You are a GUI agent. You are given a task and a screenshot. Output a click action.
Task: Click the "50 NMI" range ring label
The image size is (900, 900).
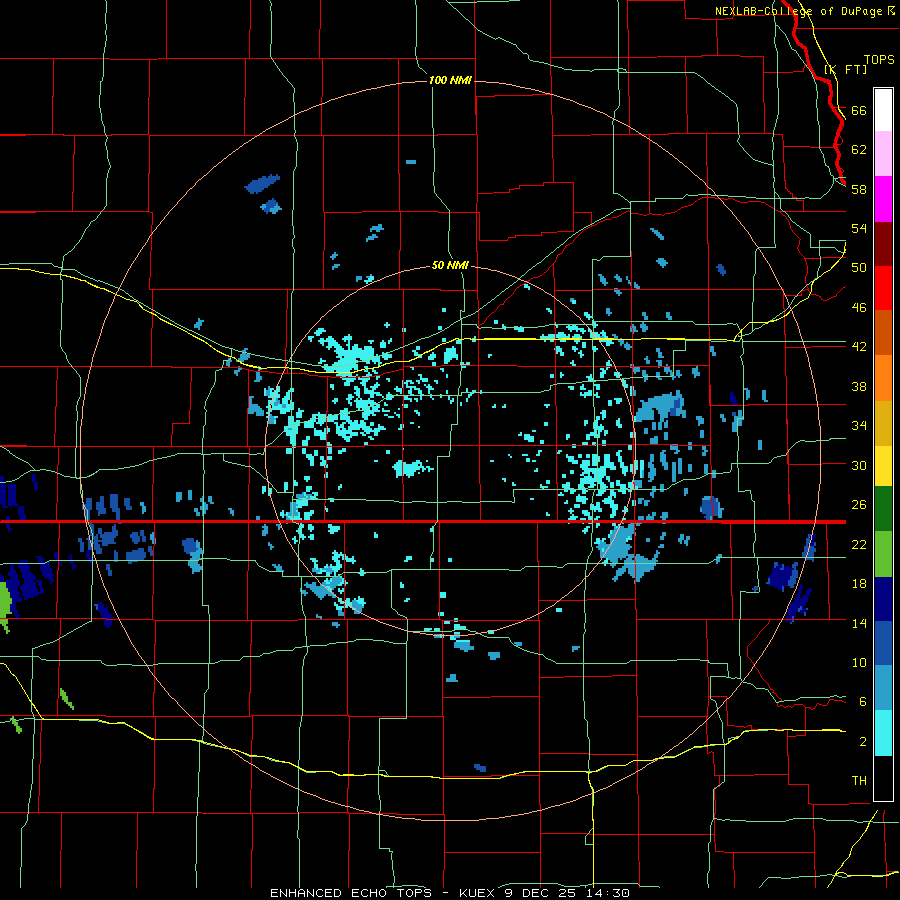coord(450,266)
